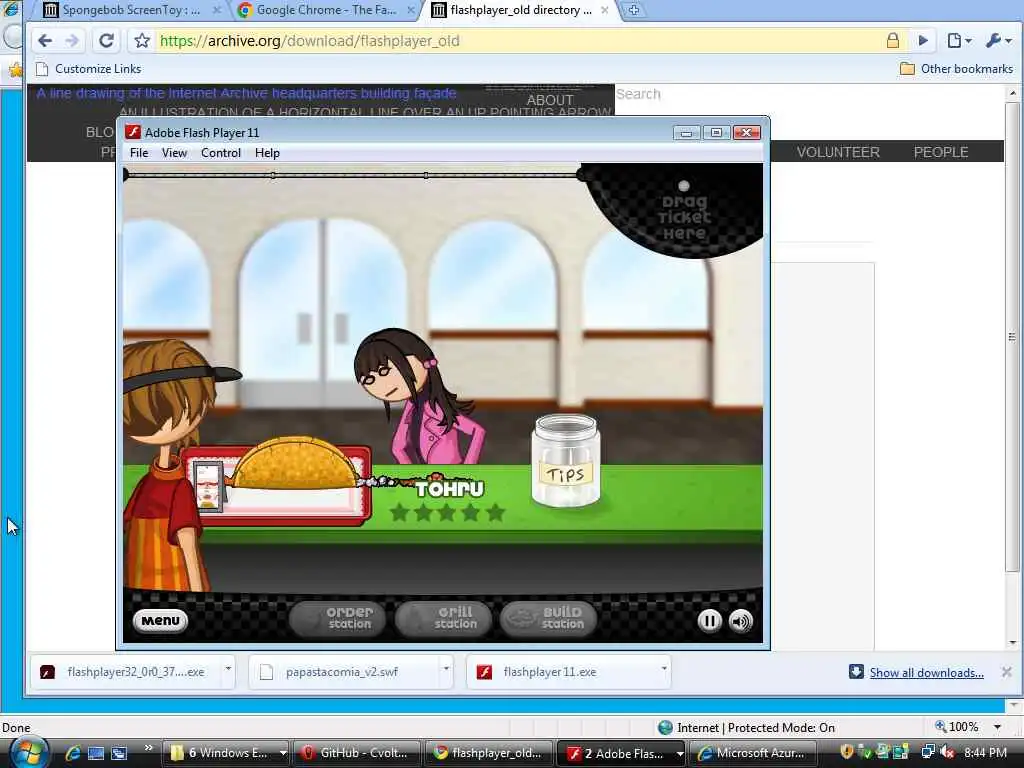Viewport: 1024px width, 768px height.
Task: Click the taco on the serving tray
Action: pos(295,464)
